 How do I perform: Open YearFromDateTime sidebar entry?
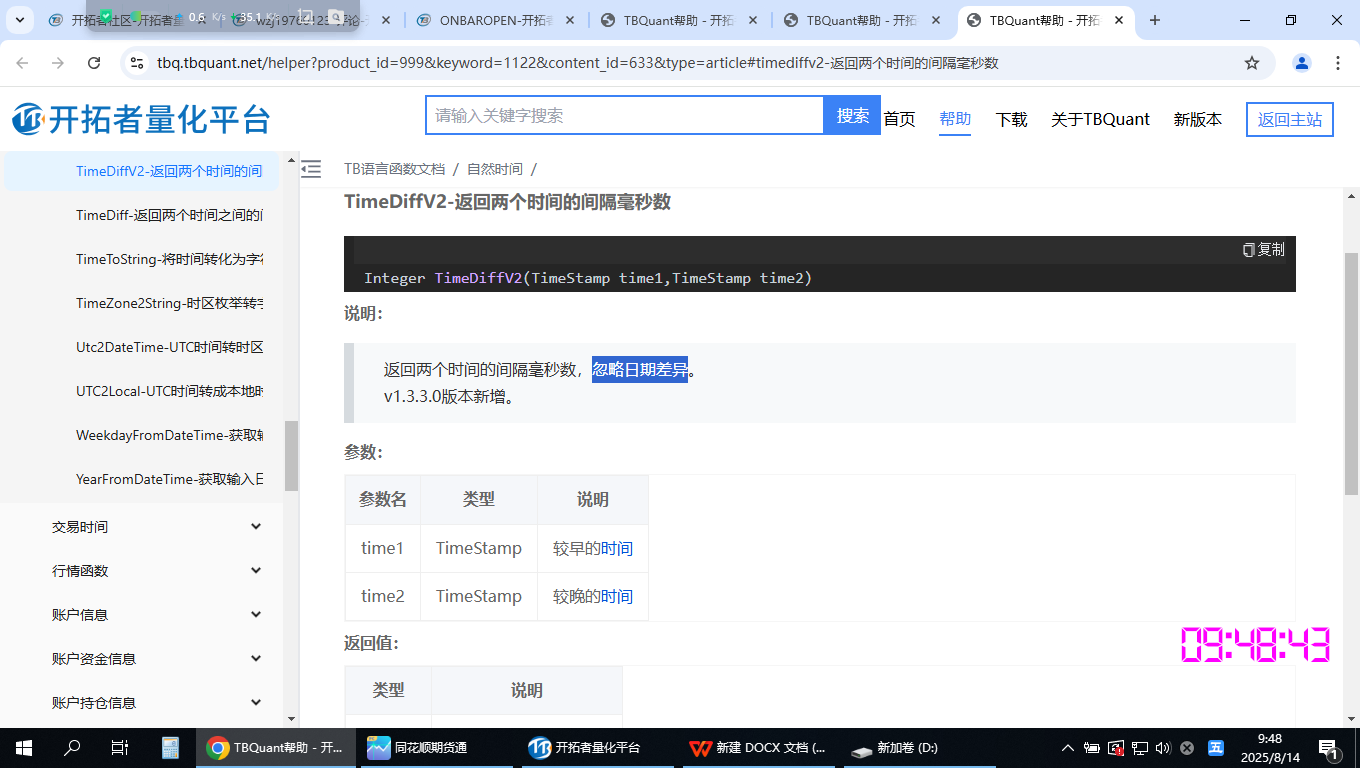click(169, 479)
